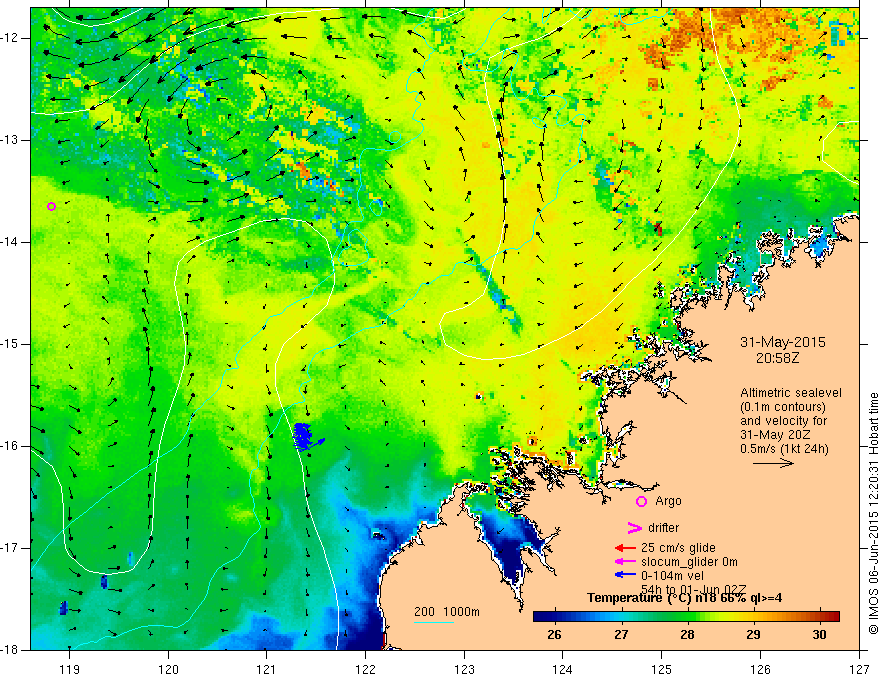The height and width of the screenshot is (680, 880).
Task: Click the latitude axis label '-15'
Action: click(10, 344)
